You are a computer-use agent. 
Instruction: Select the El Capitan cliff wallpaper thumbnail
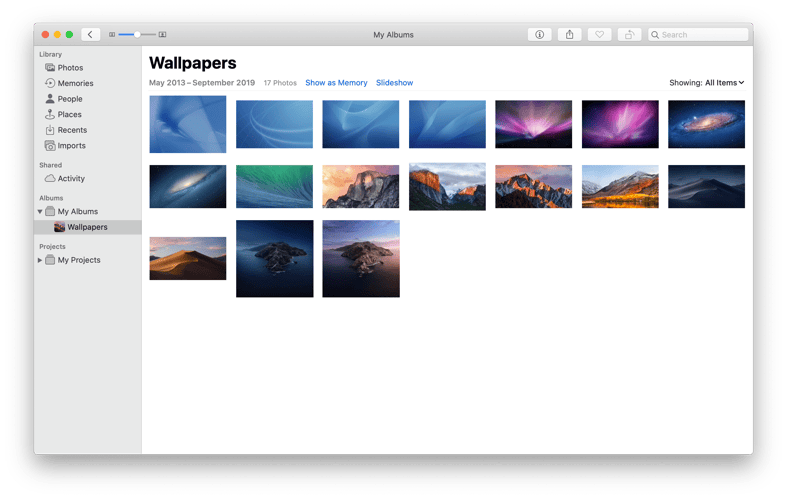pos(447,186)
